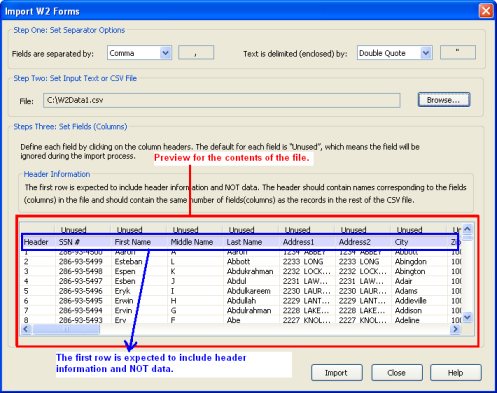Select the 'Last Name' header cell
The height and width of the screenshot is (393, 497).
coord(251,242)
